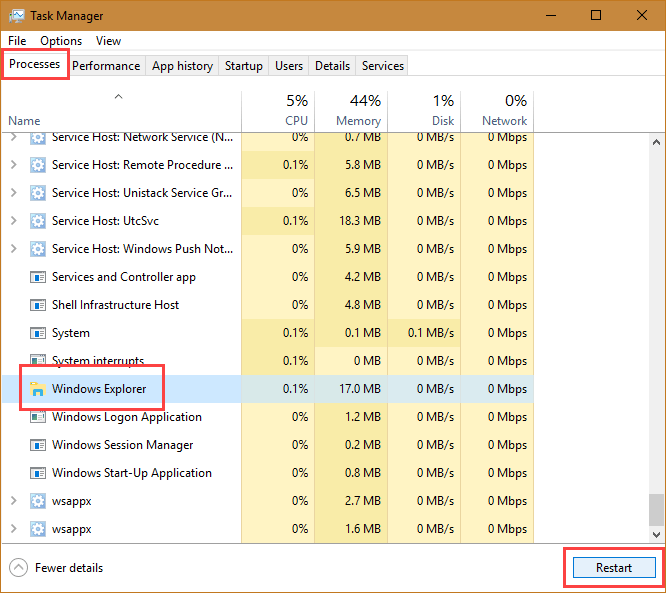Click Service Host: UtcSvc name text
The width and height of the screenshot is (666, 593).
(x=105, y=221)
